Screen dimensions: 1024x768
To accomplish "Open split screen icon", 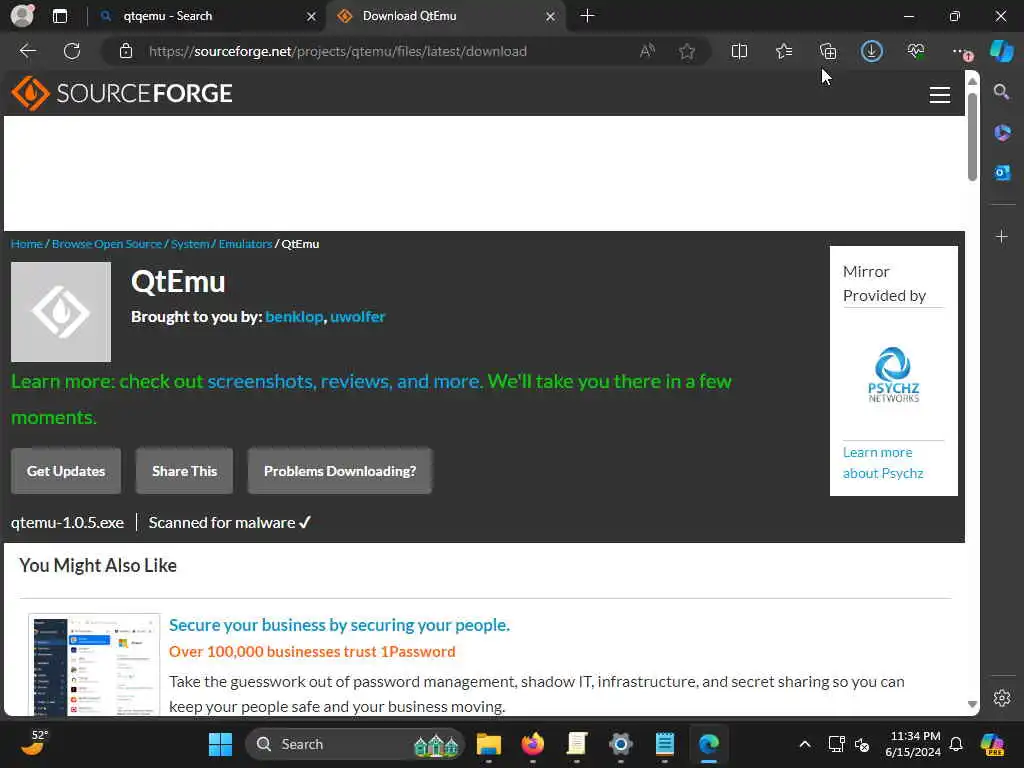I will click(739, 51).
